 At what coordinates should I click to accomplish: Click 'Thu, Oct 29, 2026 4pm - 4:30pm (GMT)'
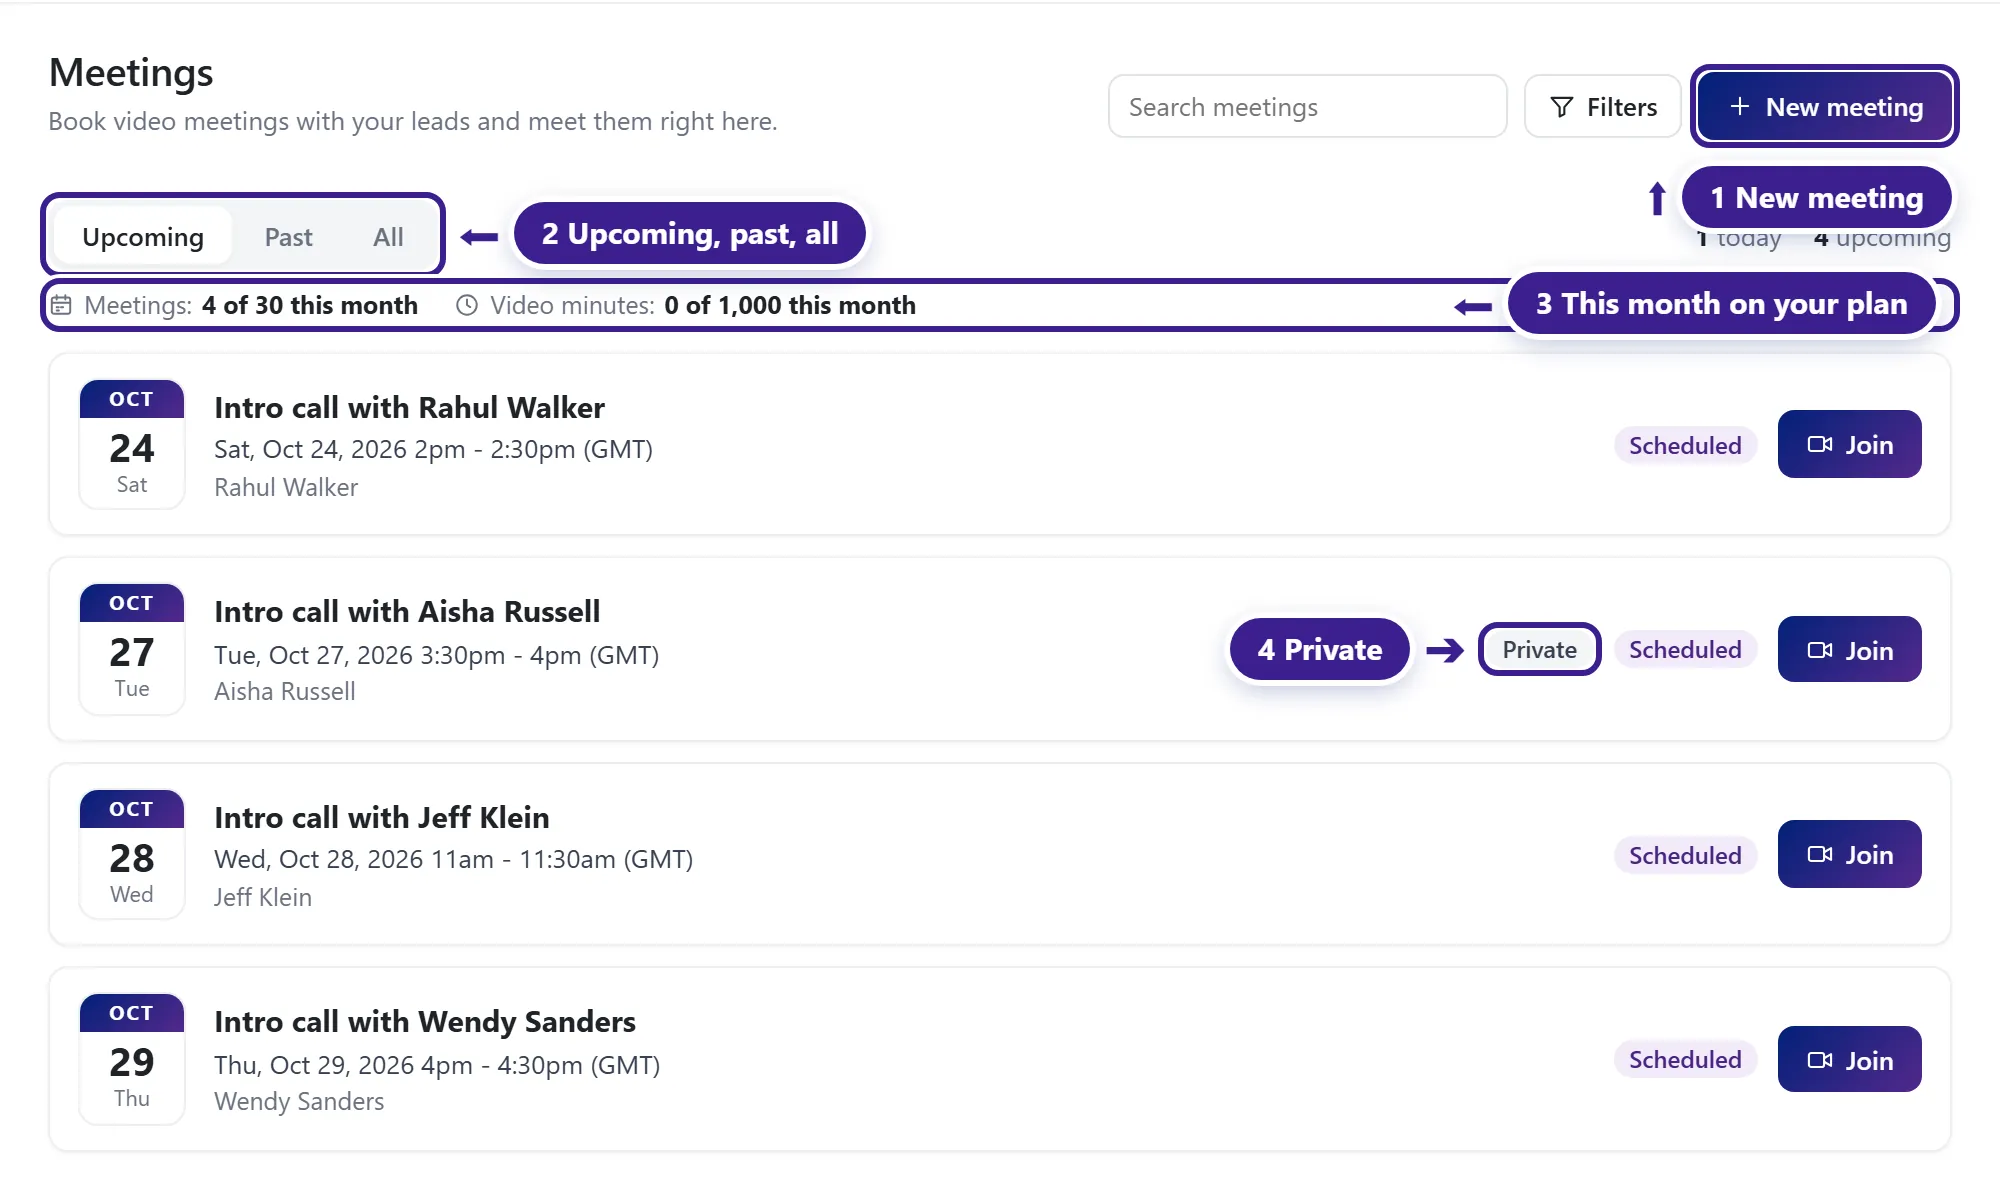tap(437, 1065)
